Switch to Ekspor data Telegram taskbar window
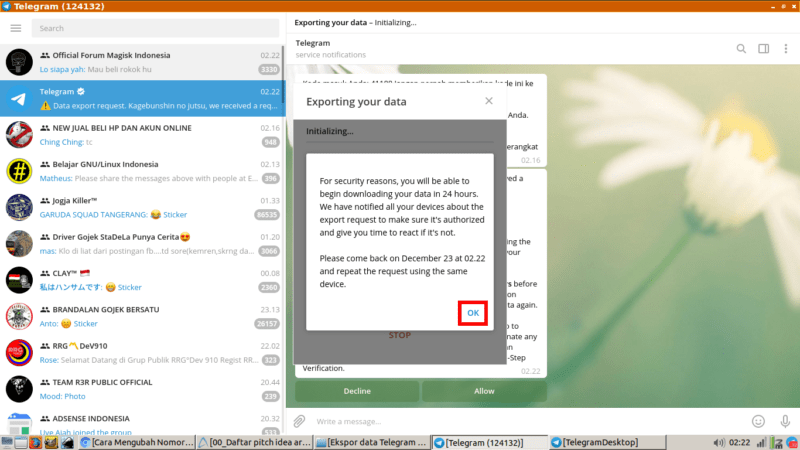The image size is (800, 450). pos(371,442)
